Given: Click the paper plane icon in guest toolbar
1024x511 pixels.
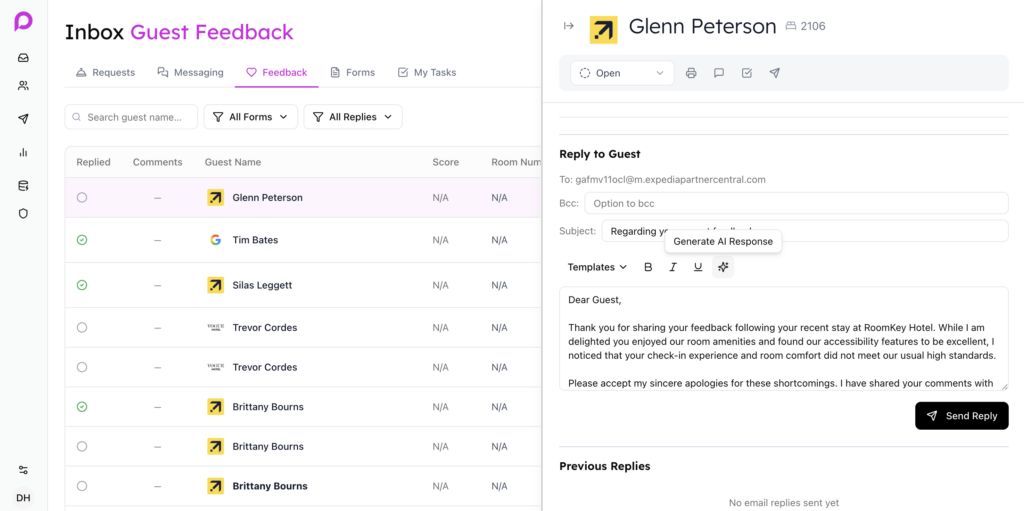Looking at the screenshot, I should tap(775, 73).
